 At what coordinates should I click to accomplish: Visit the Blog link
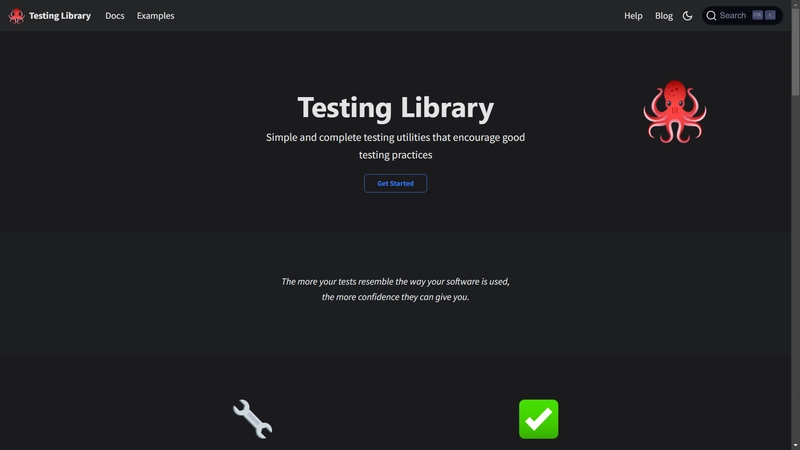664,16
